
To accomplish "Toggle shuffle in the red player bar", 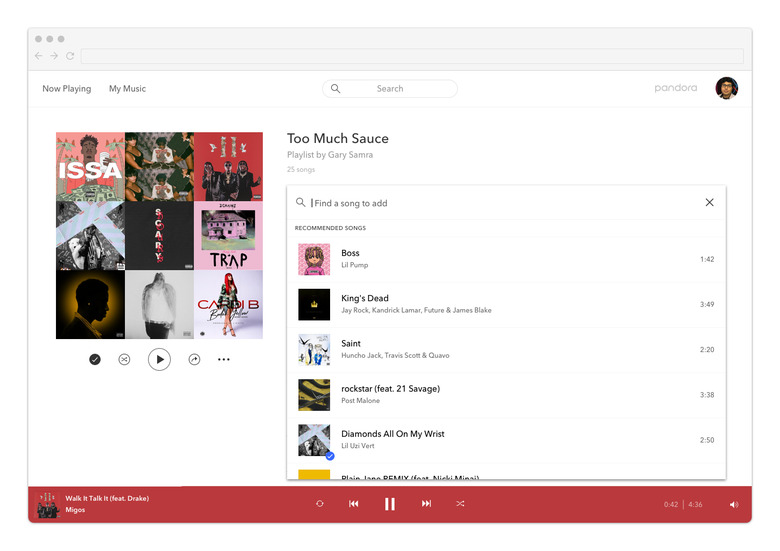I will point(460,504).
